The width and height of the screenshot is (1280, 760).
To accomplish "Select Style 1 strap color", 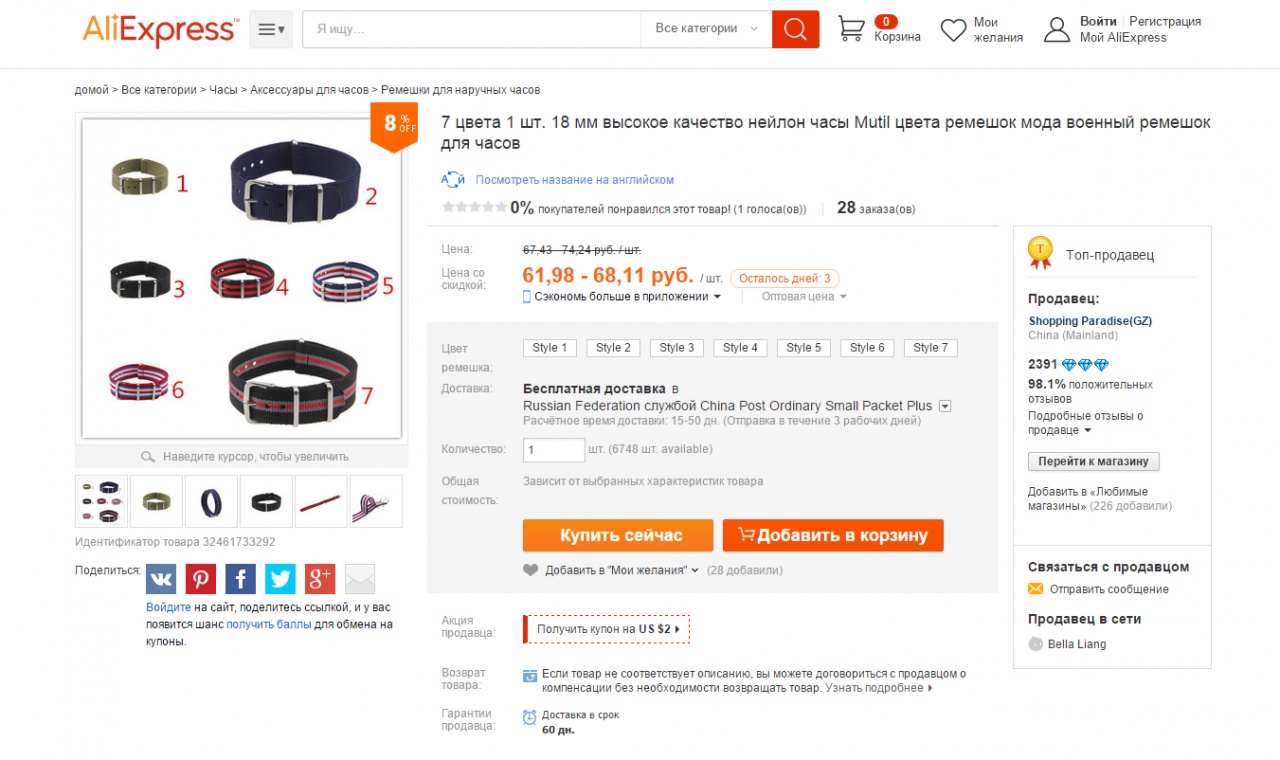I will tap(550, 348).
